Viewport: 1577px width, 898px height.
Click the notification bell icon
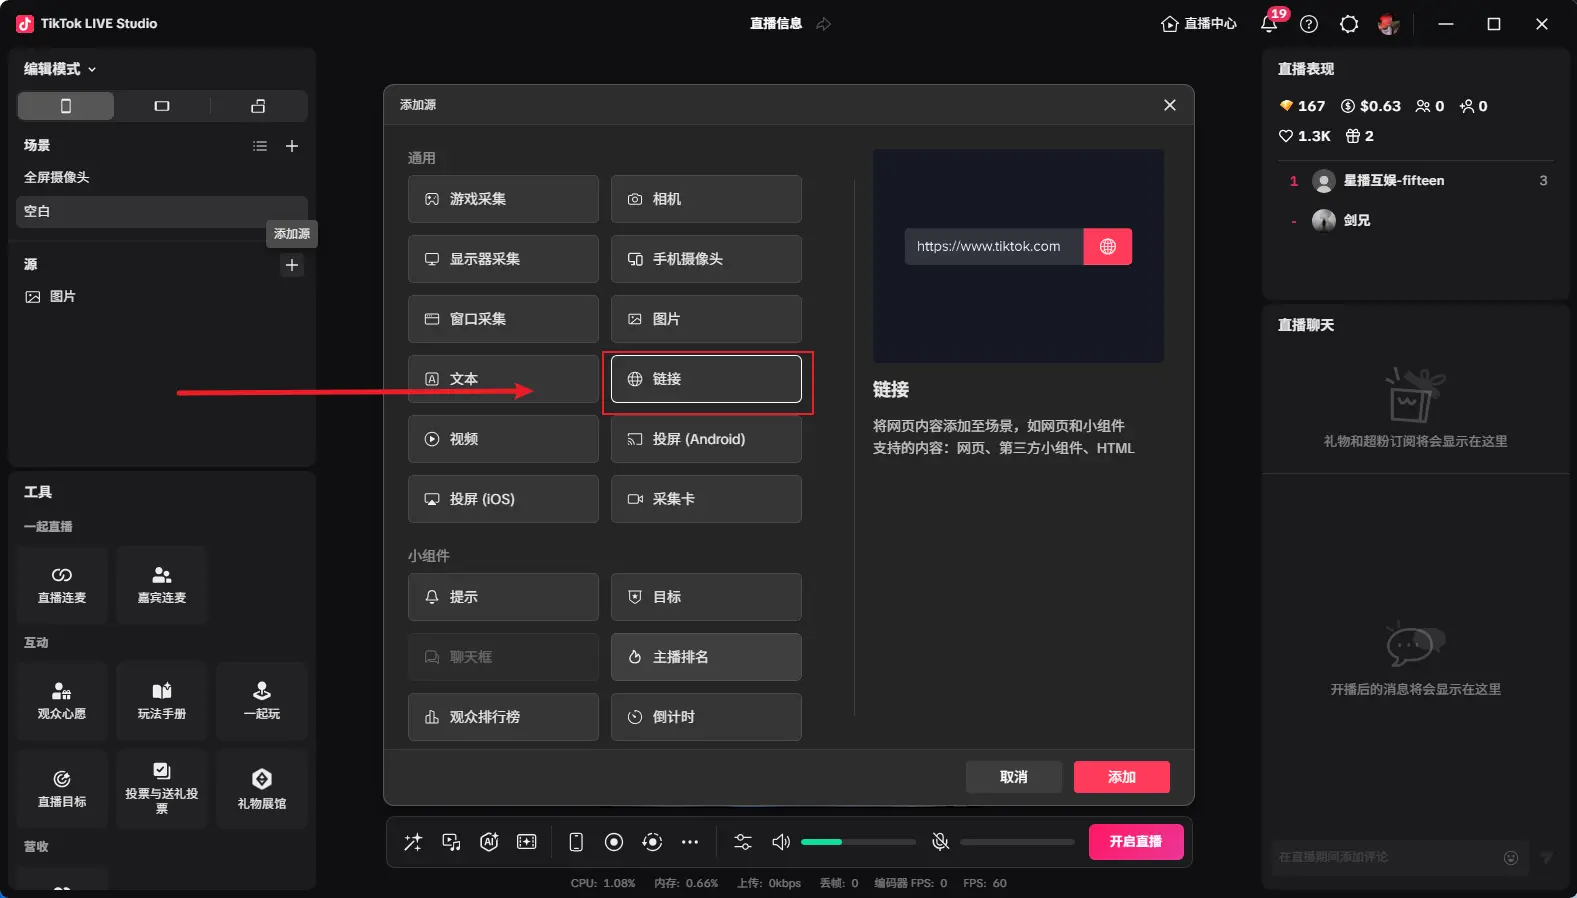pyautogui.click(x=1269, y=24)
